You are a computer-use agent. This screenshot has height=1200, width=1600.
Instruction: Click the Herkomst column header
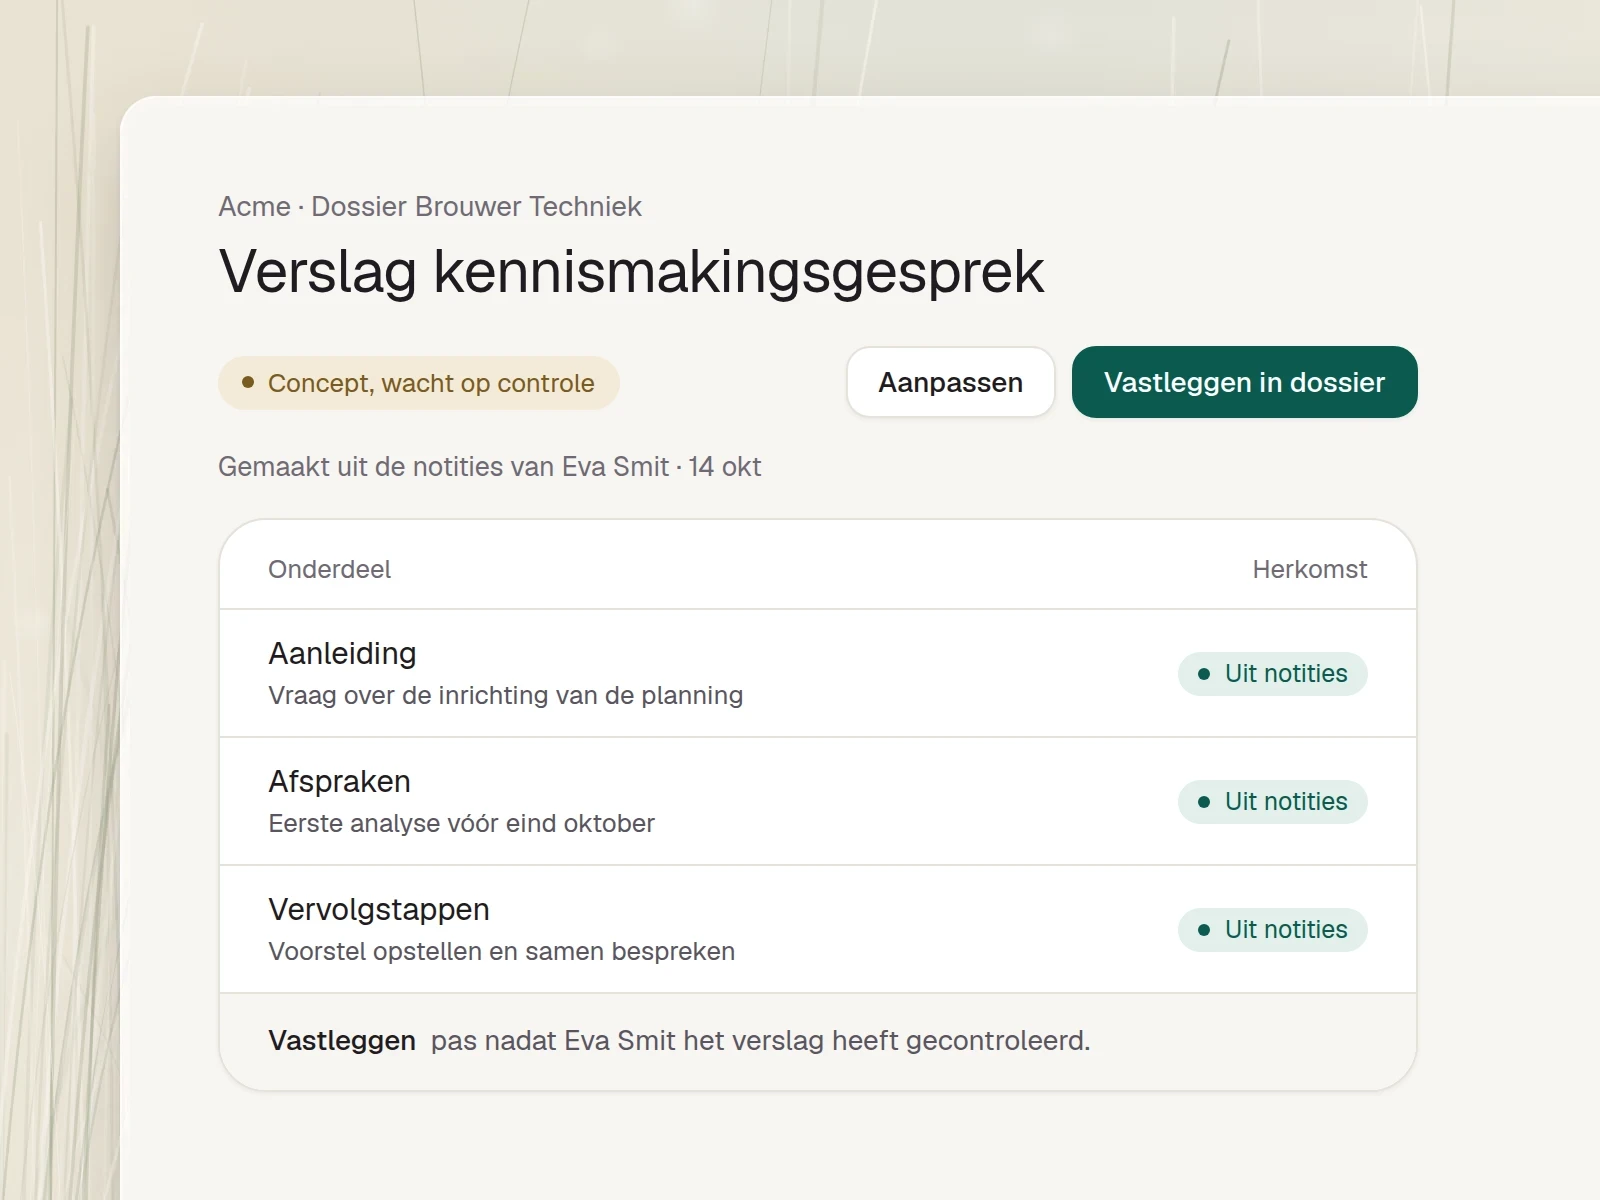pos(1309,569)
